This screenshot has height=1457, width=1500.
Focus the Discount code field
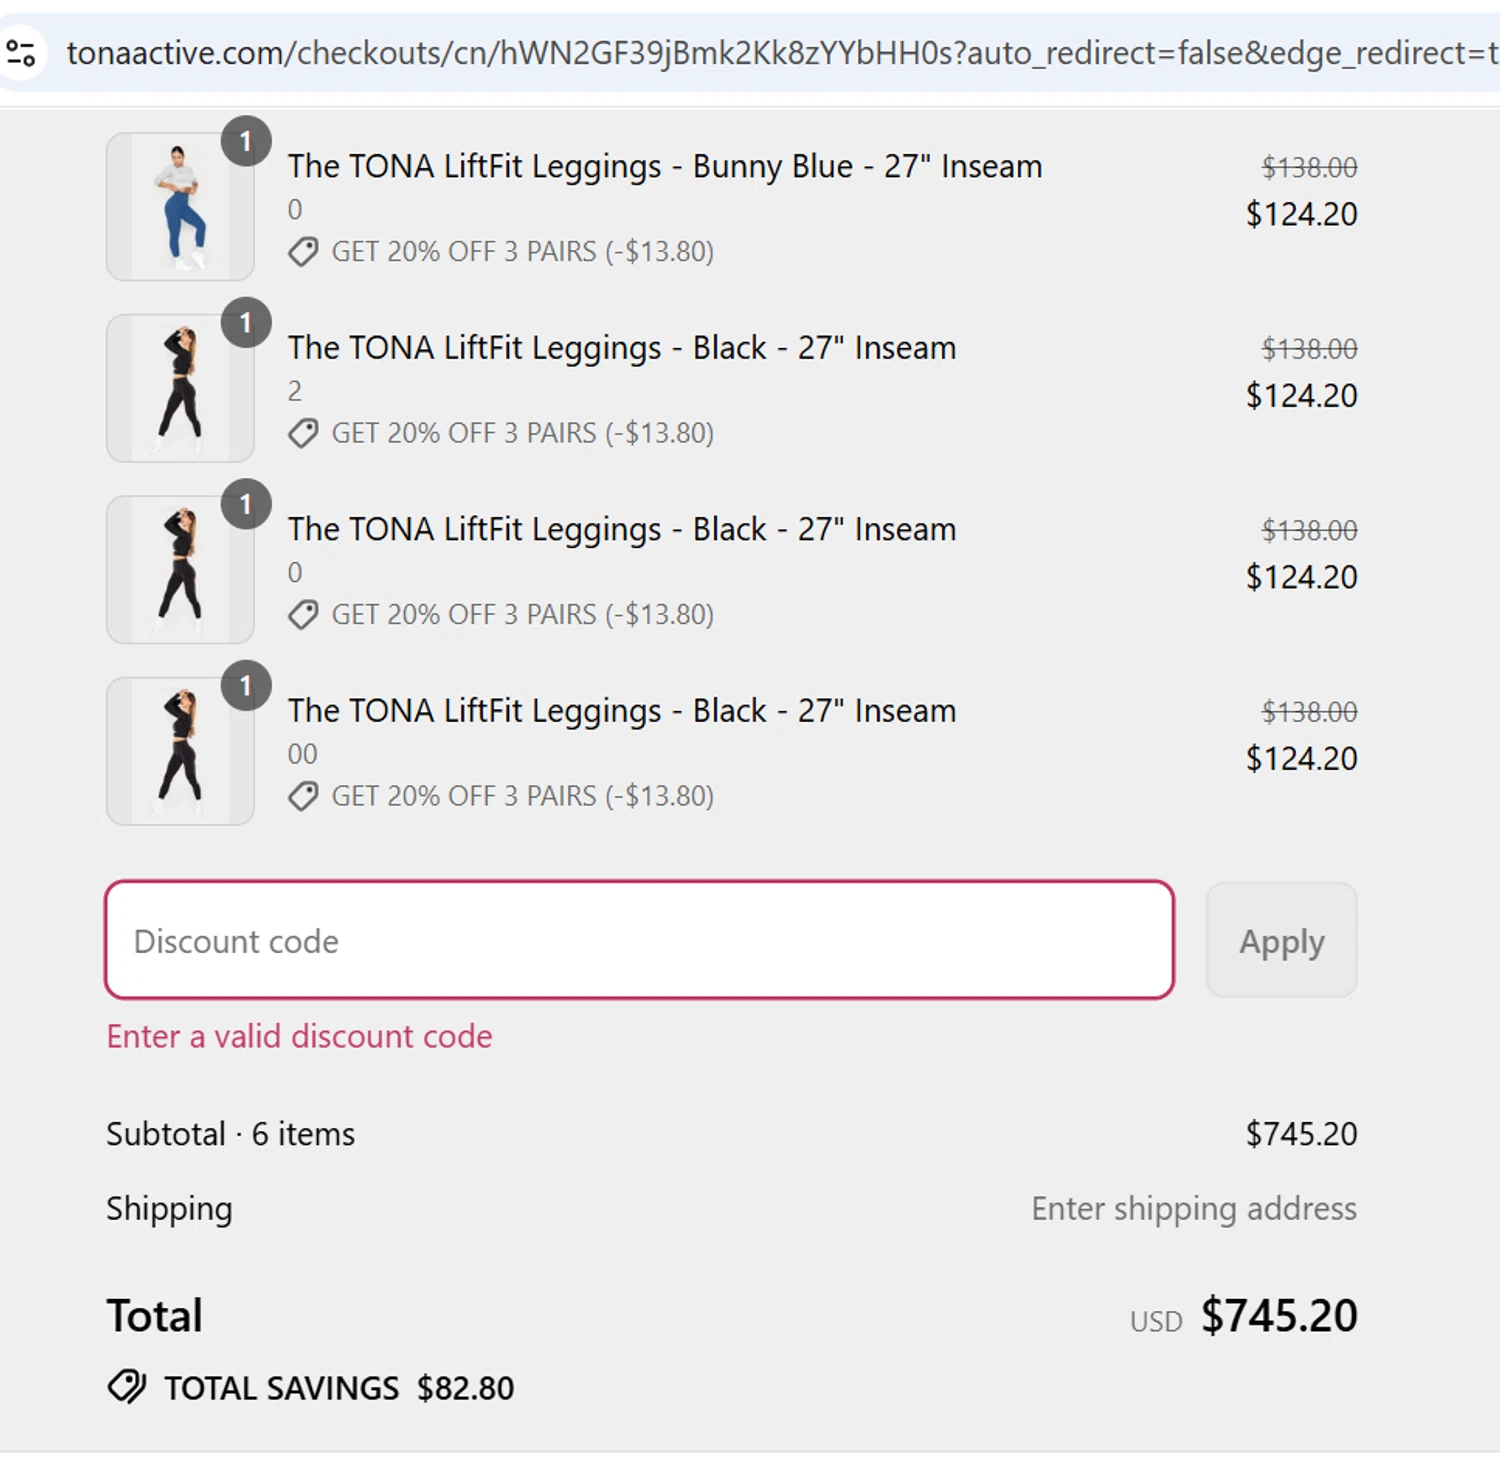point(640,940)
